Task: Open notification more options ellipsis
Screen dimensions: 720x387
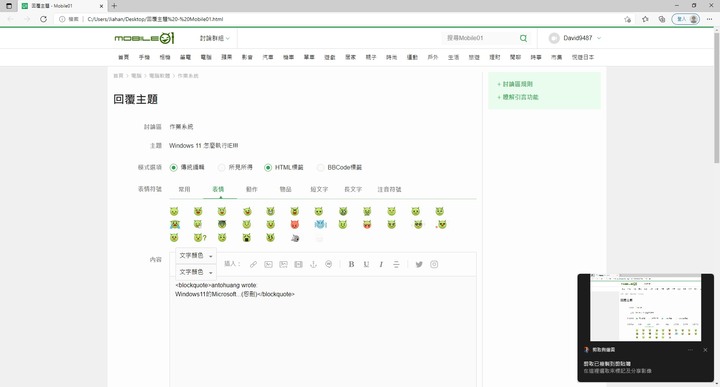Action: (x=690, y=350)
